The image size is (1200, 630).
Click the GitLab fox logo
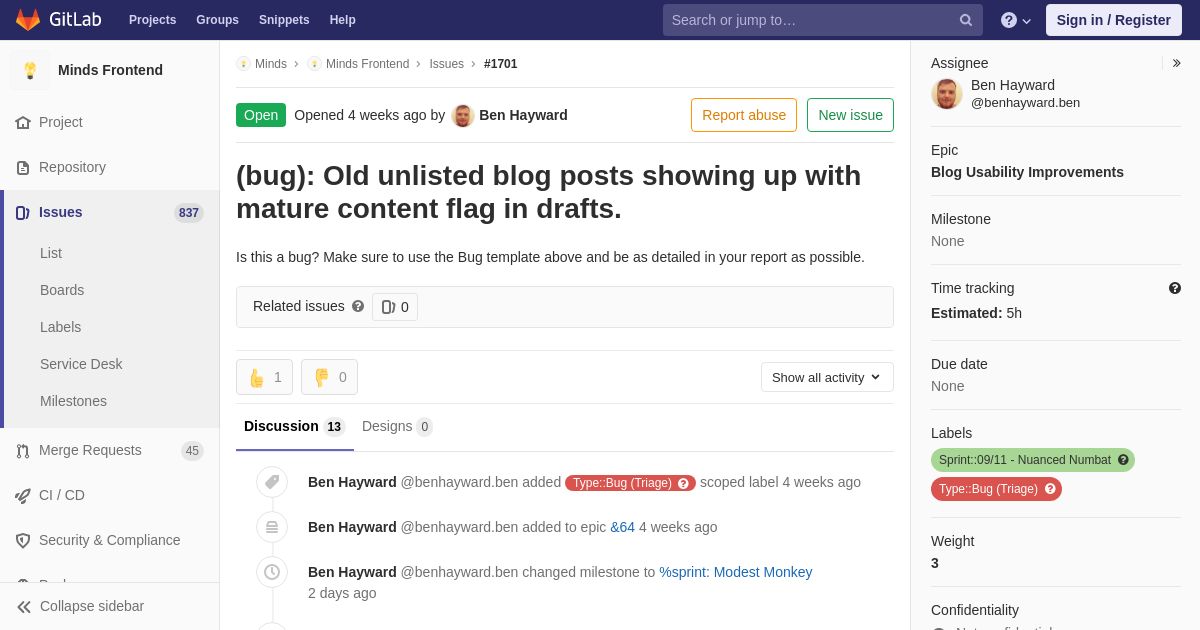click(28, 20)
